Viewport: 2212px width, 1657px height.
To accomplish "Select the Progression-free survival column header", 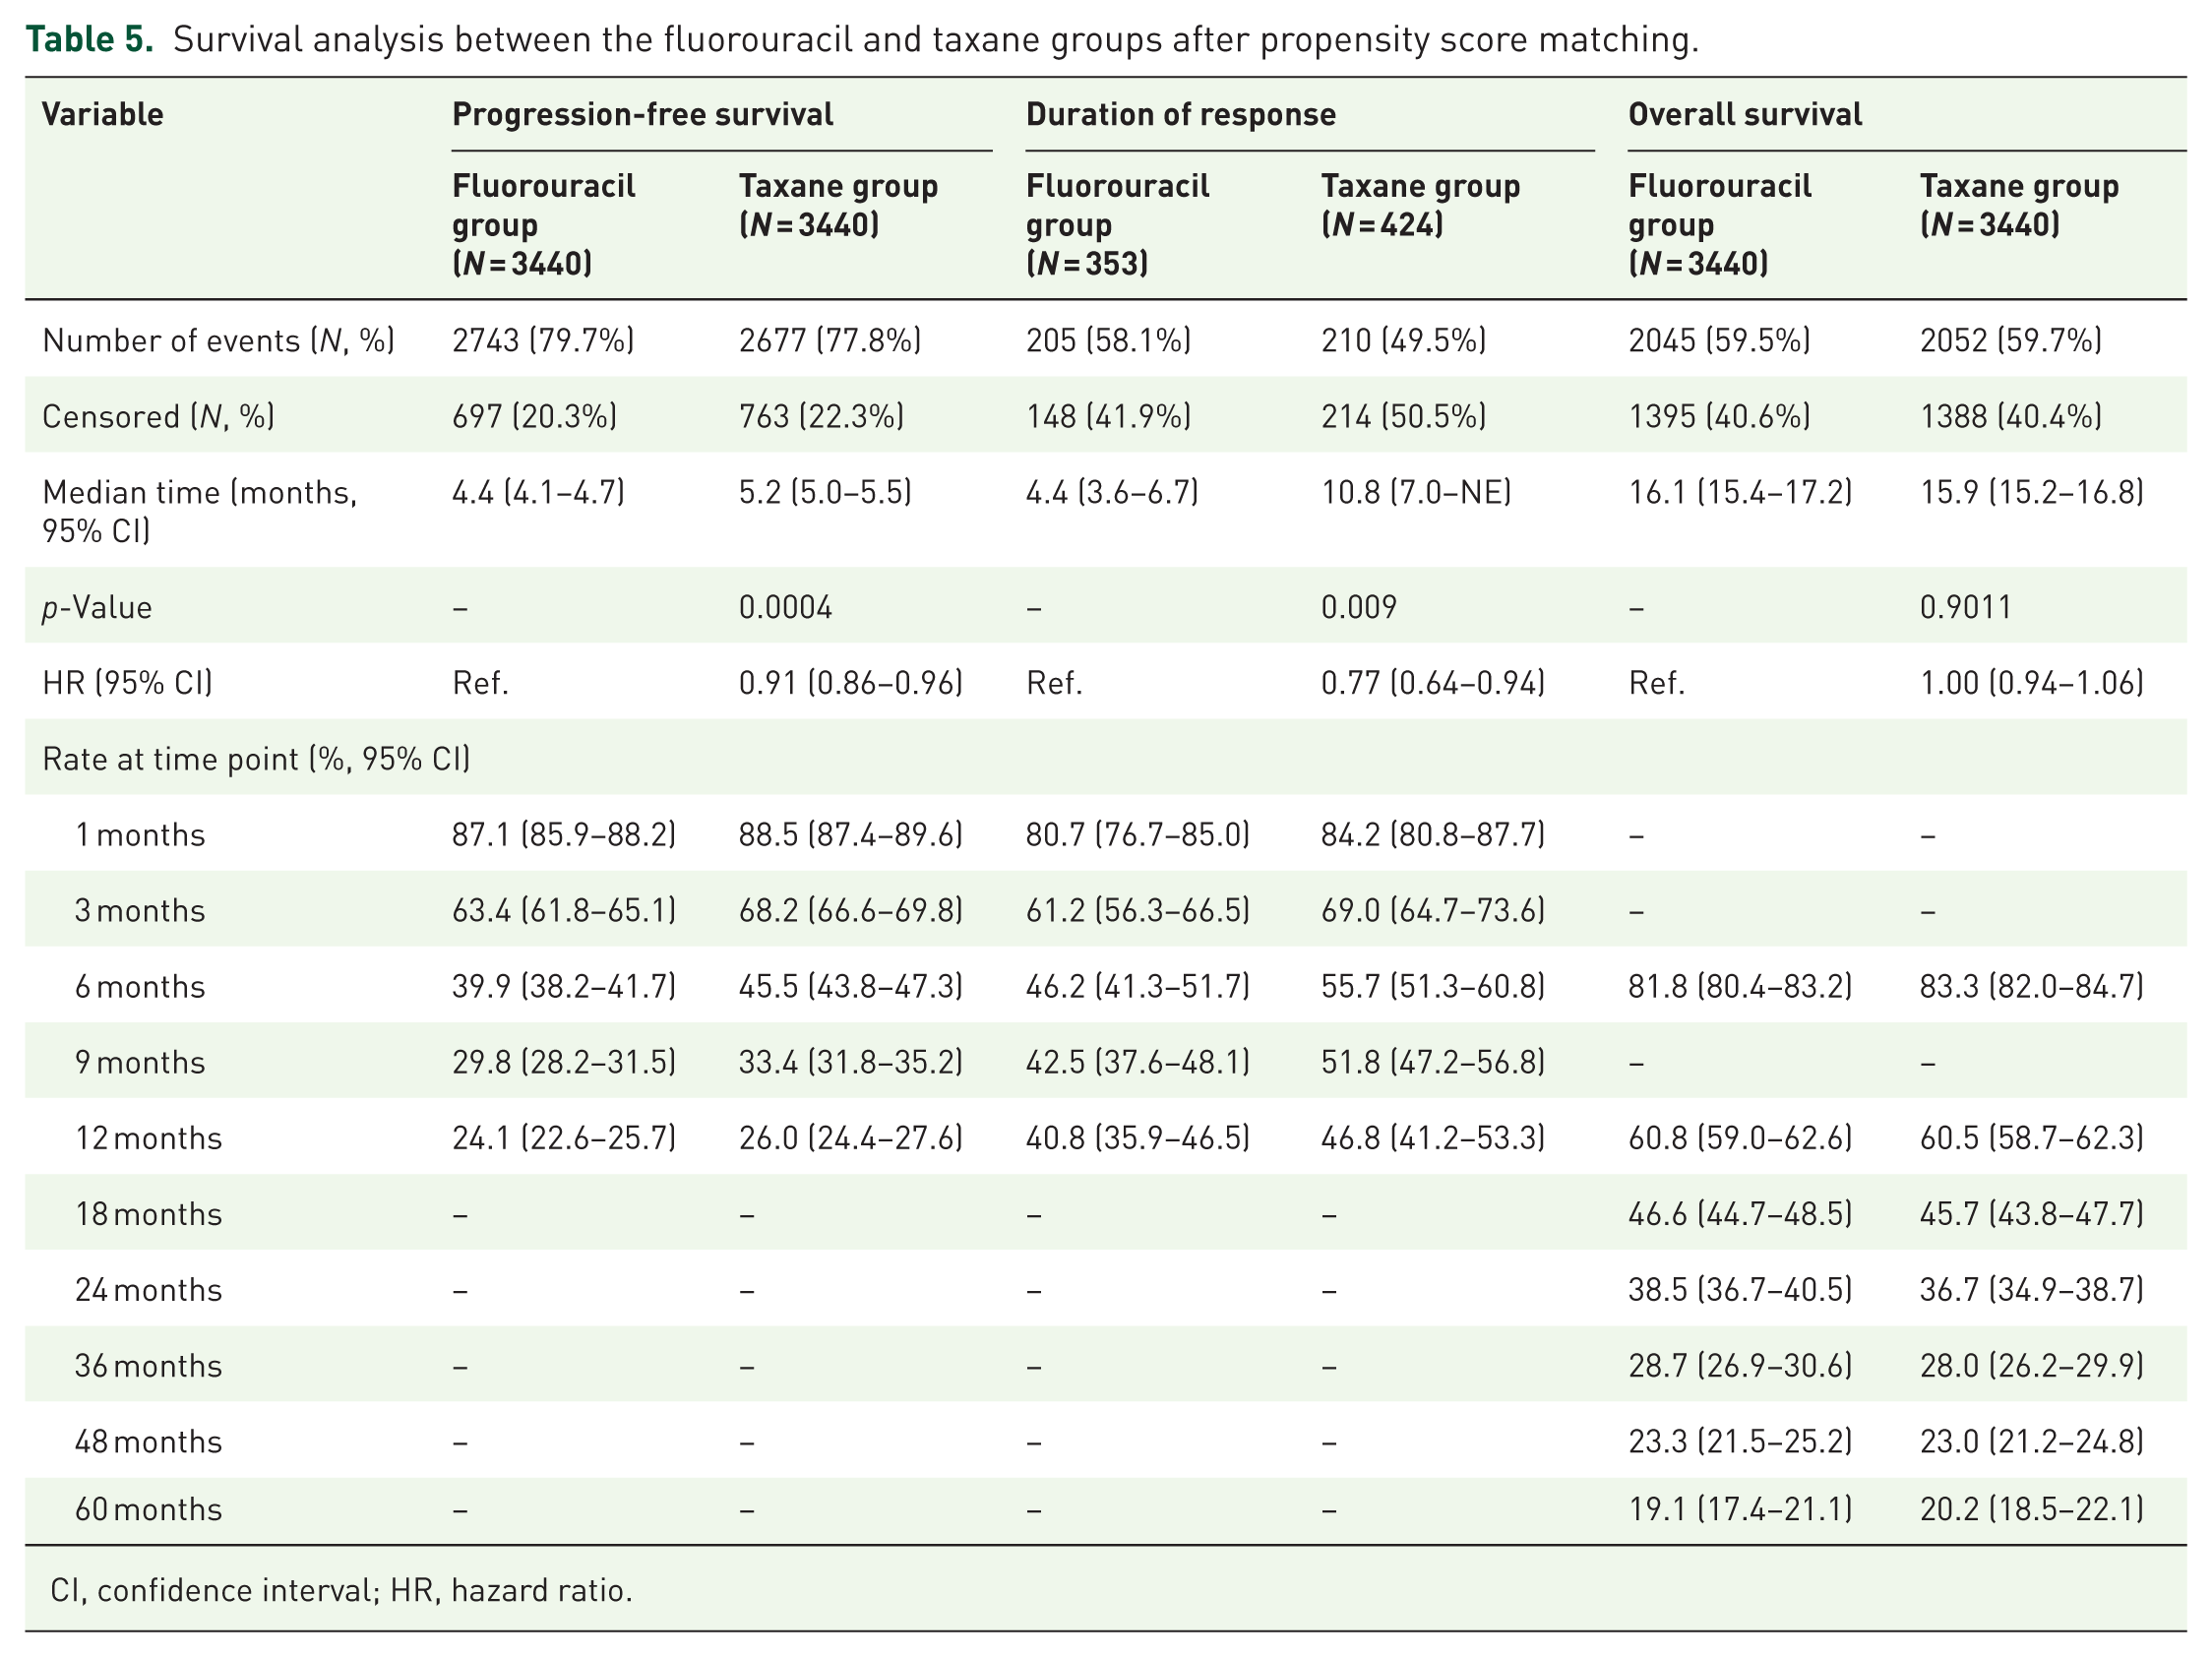I will pos(642,114).
